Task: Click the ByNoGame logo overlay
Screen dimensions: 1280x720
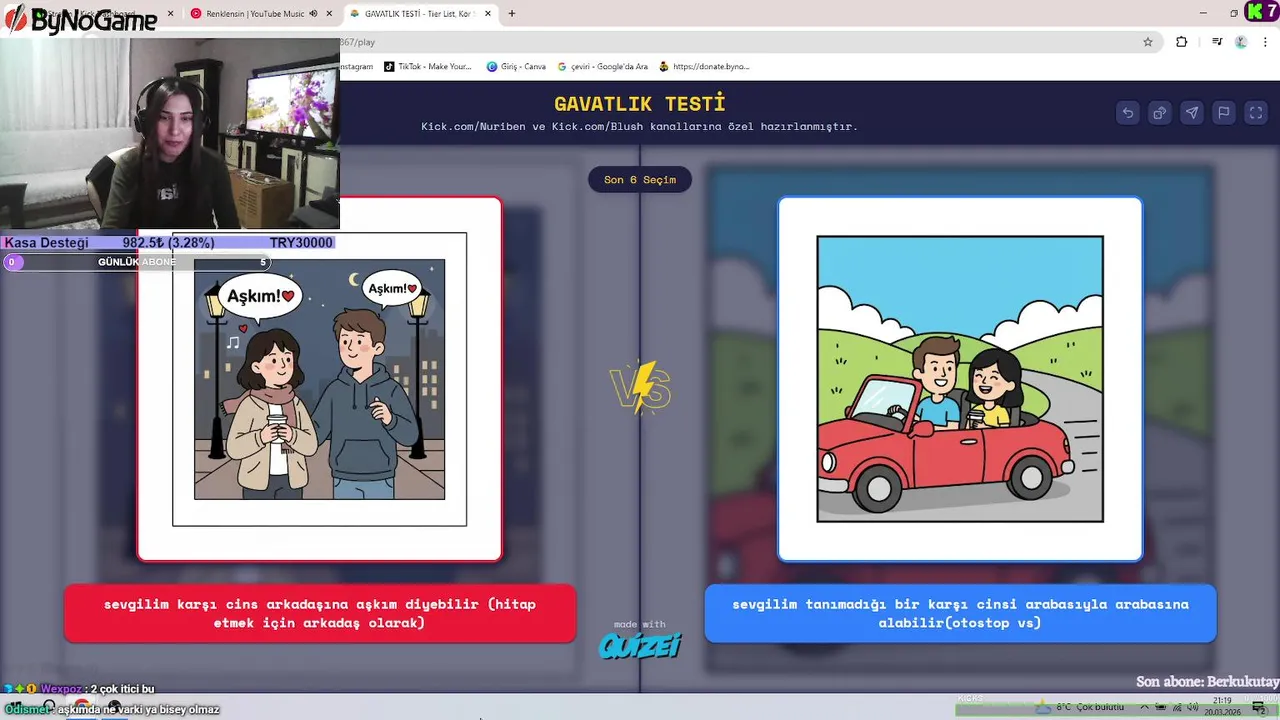Action: 80,19
